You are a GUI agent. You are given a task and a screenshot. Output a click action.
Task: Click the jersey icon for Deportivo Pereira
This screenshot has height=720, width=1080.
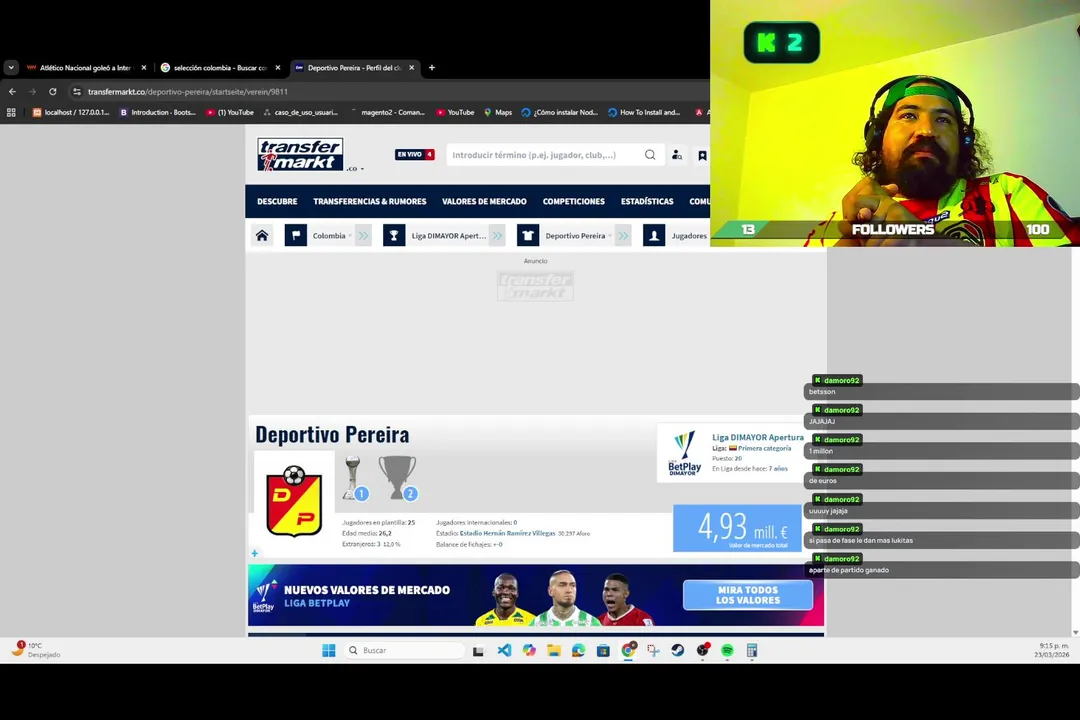pos(528,236)
